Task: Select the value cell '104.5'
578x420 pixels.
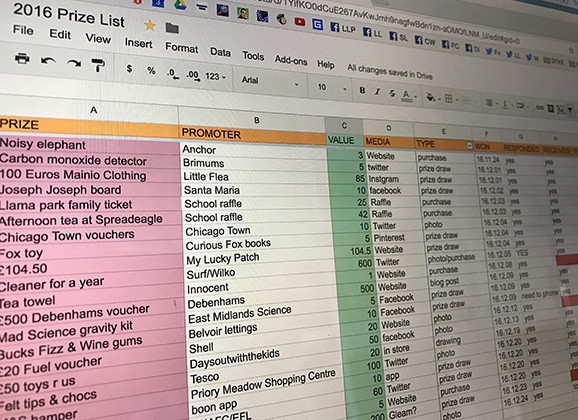Action: 354,251
